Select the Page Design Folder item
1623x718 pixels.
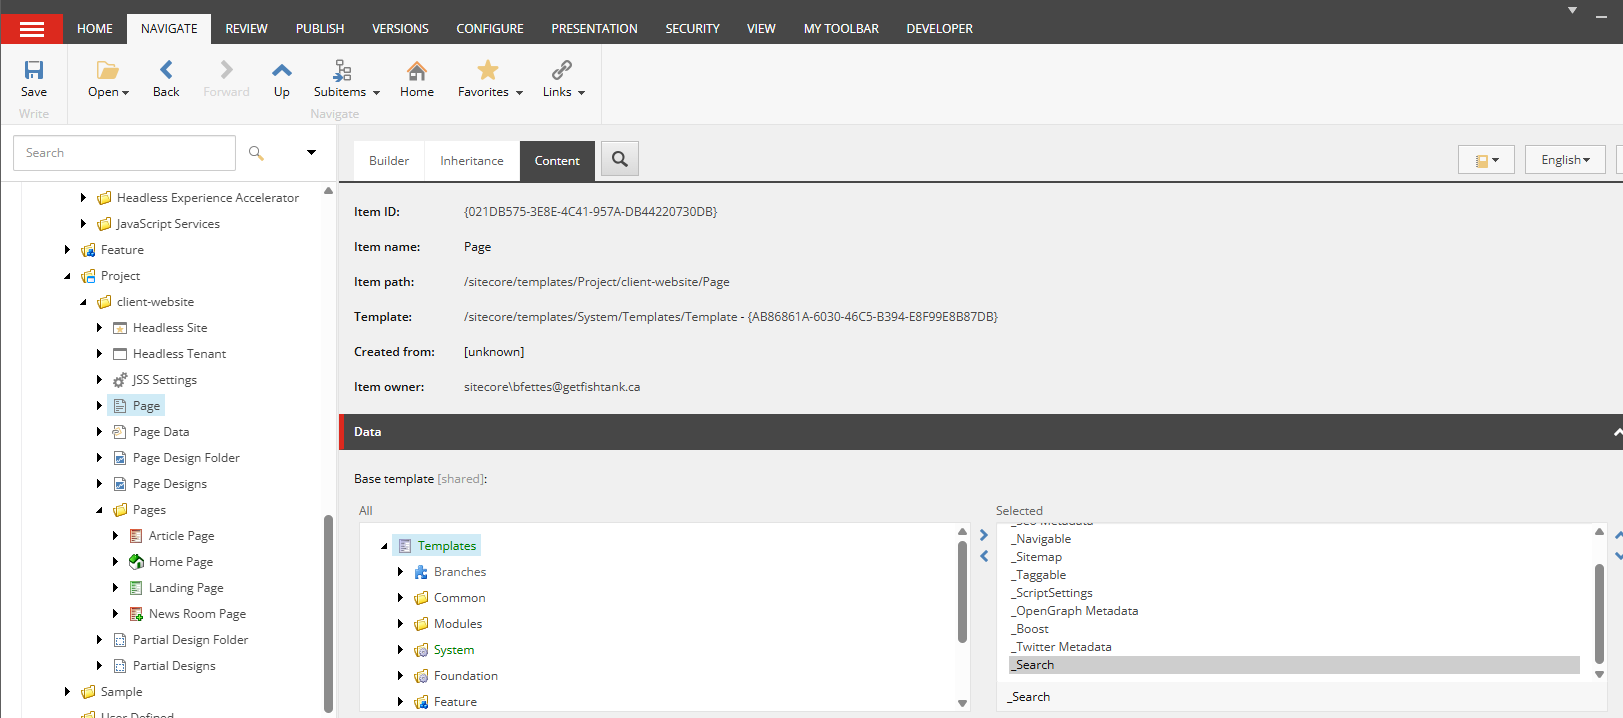[x=186, y=458]
